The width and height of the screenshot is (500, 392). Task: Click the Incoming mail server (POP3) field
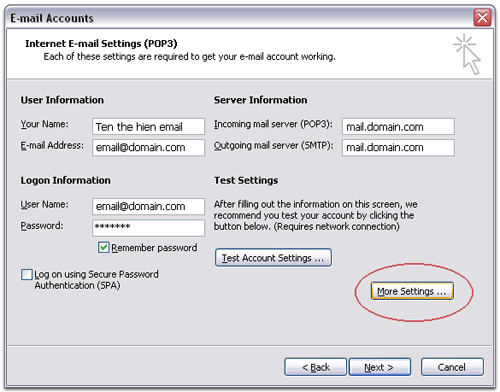click(398, 126)
